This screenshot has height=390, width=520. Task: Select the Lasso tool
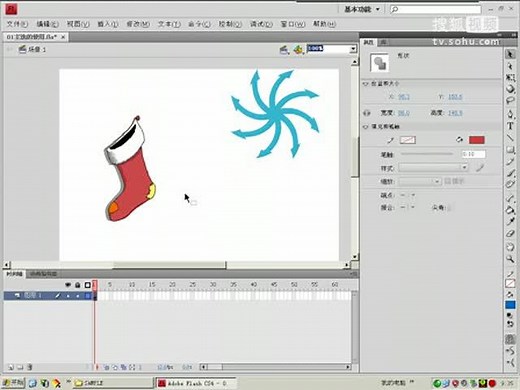click(510, 100)
